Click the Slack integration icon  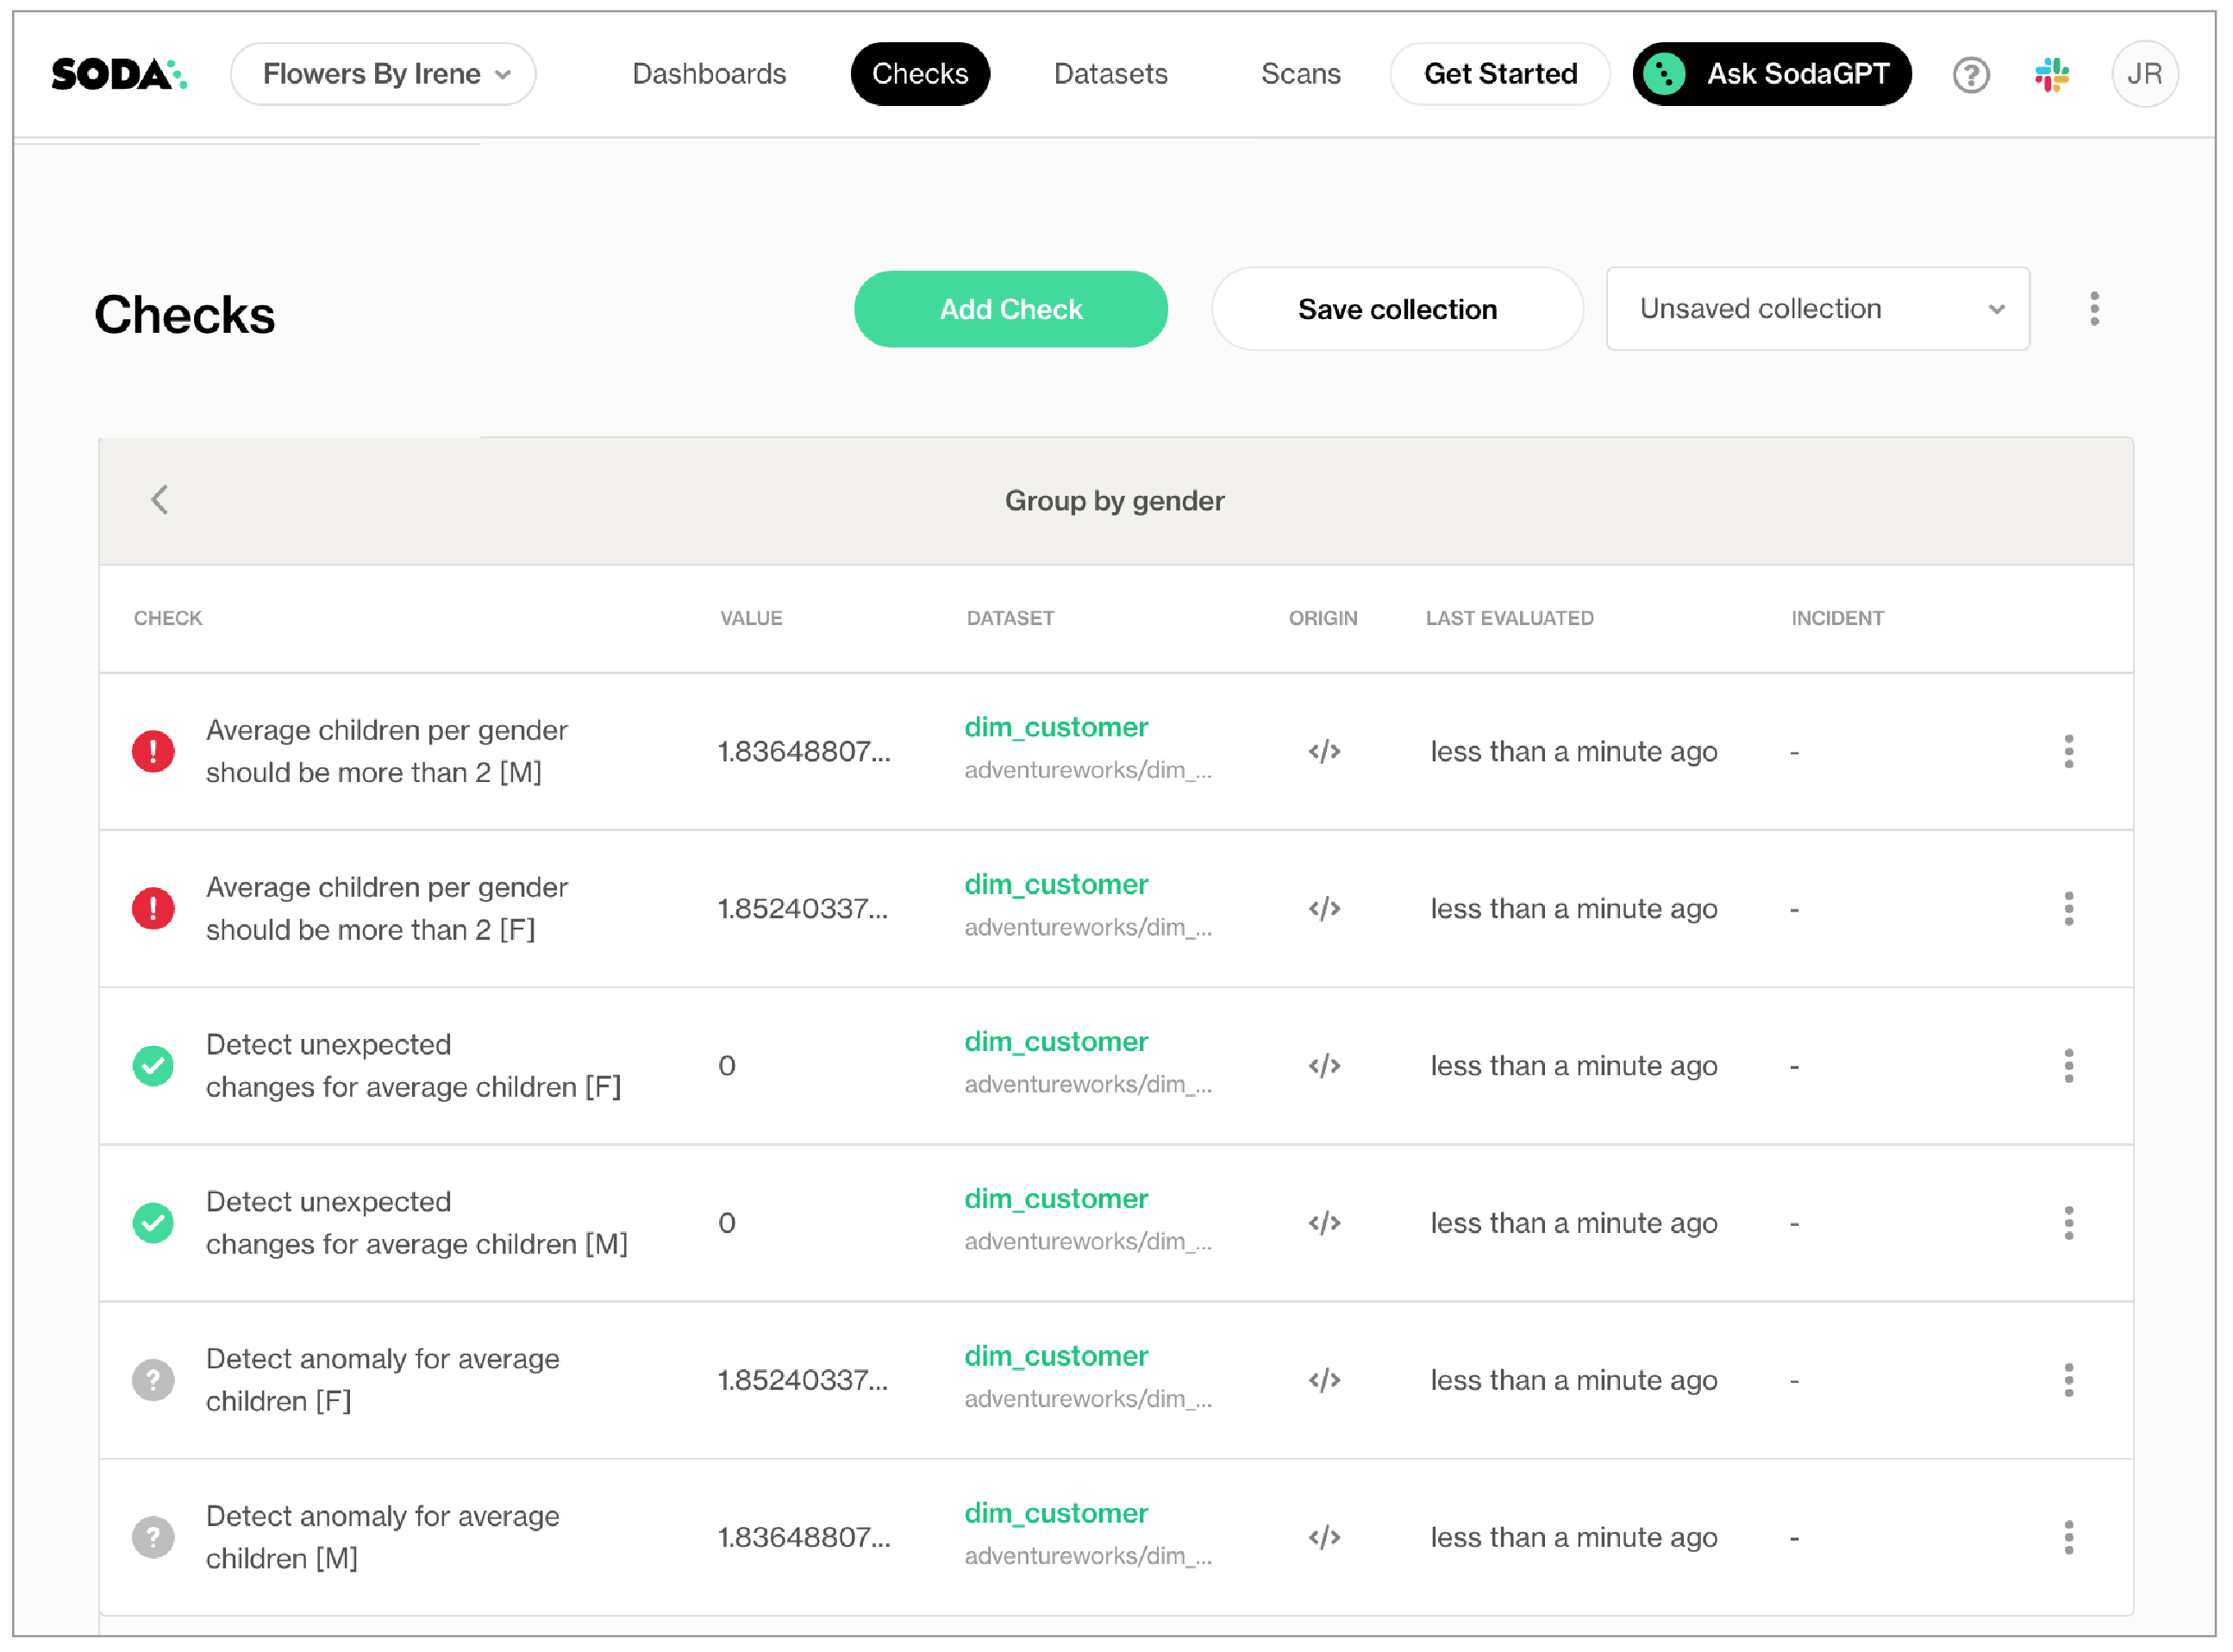2052,75
